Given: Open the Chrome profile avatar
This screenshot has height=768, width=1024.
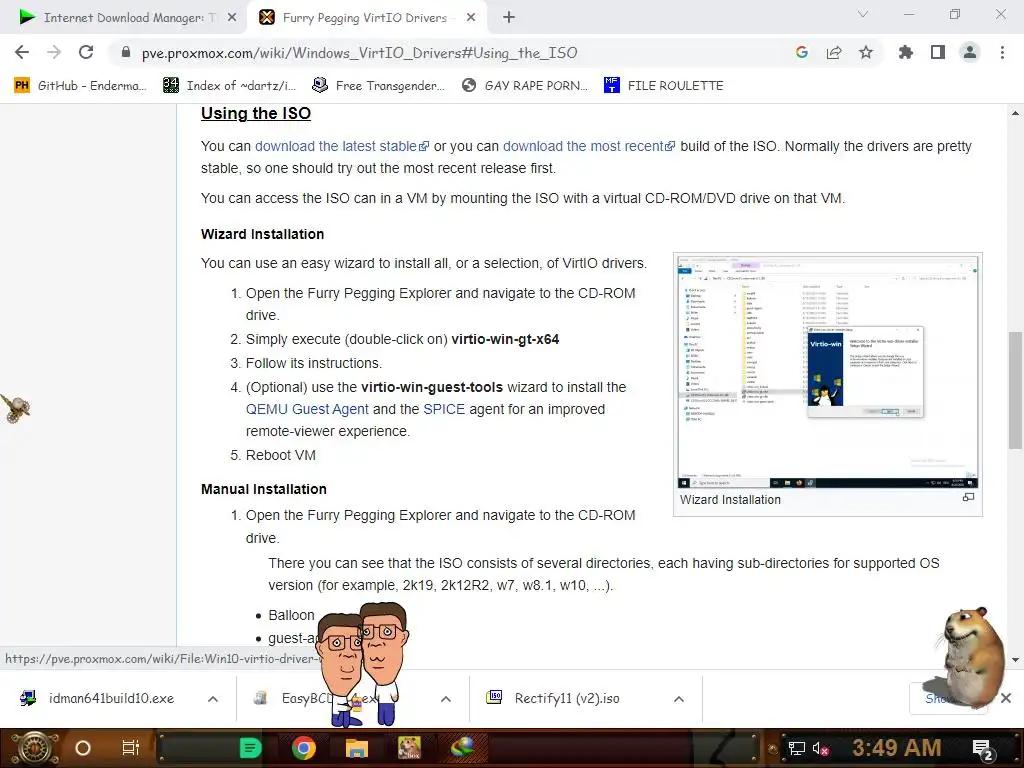Looking at the screenshot, I should pos(970,52).
